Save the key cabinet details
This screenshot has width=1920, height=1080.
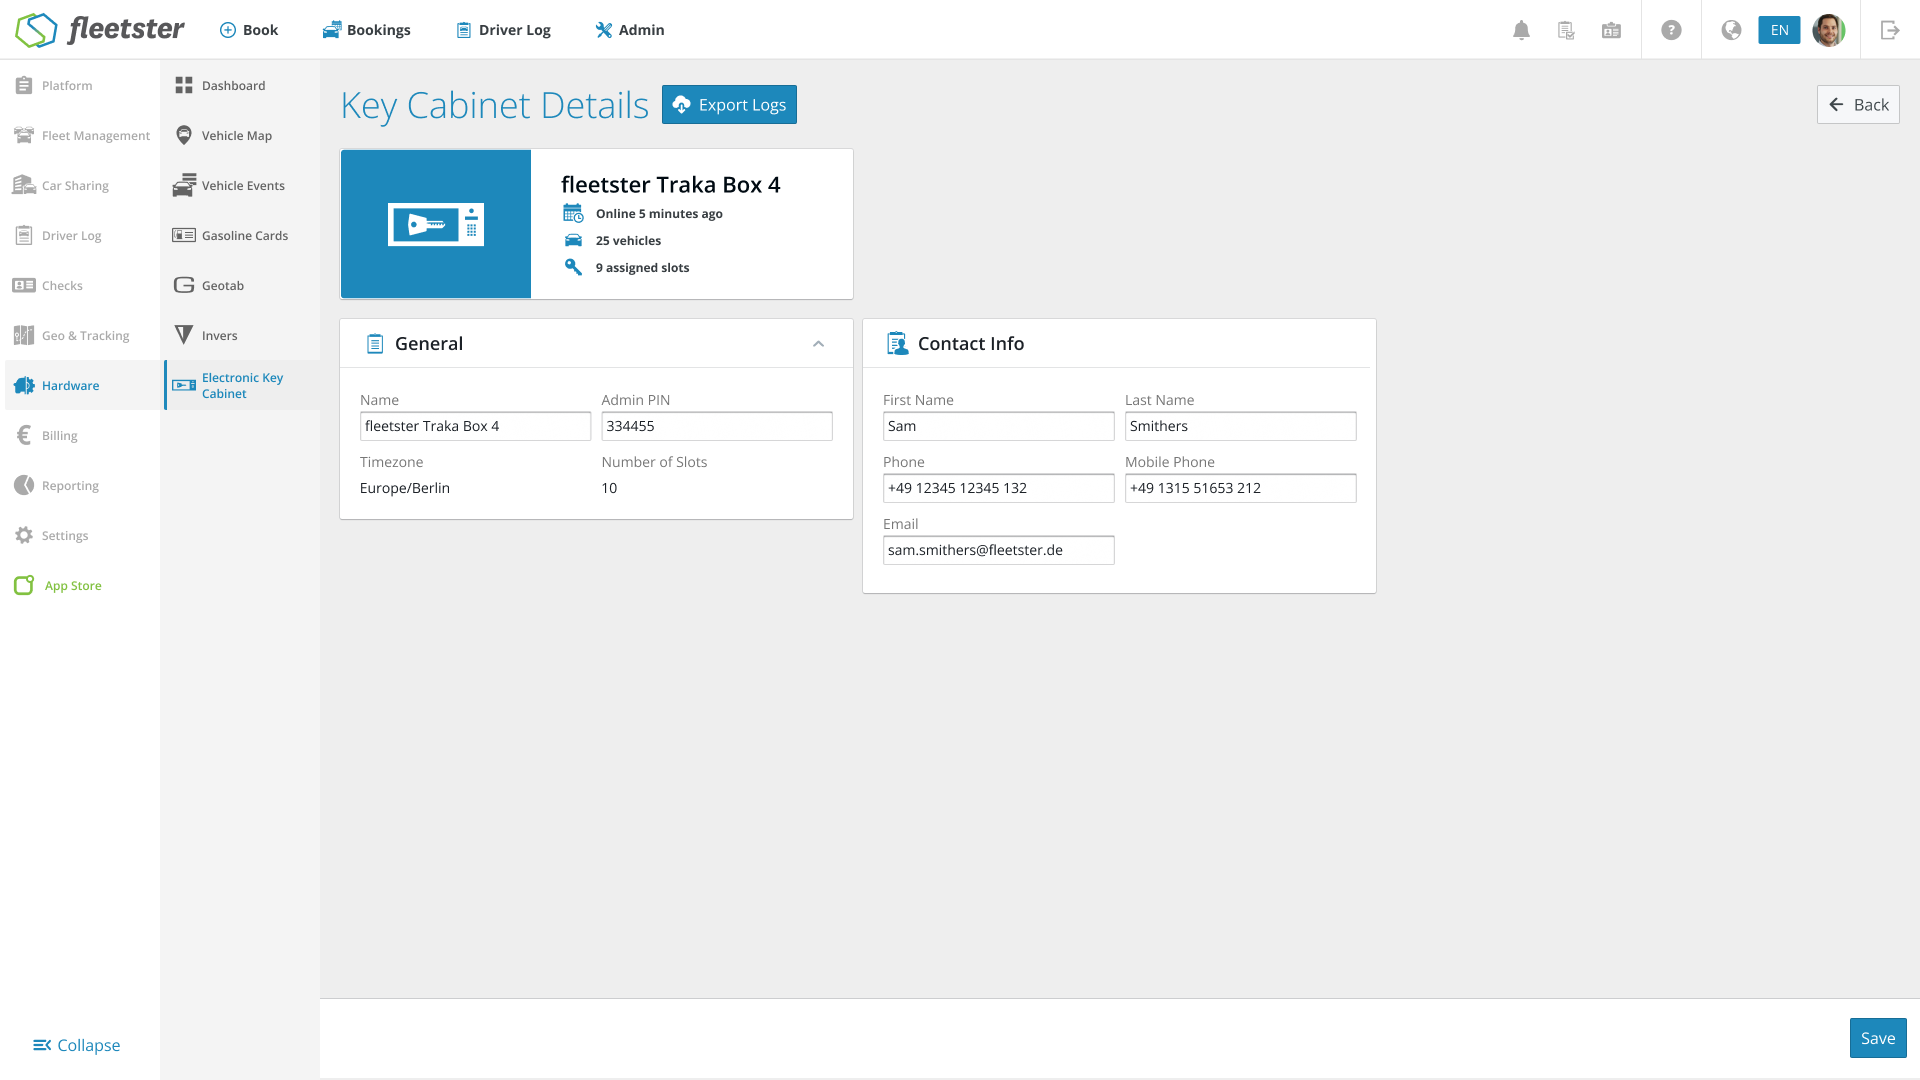[x=1877, y=1038]
